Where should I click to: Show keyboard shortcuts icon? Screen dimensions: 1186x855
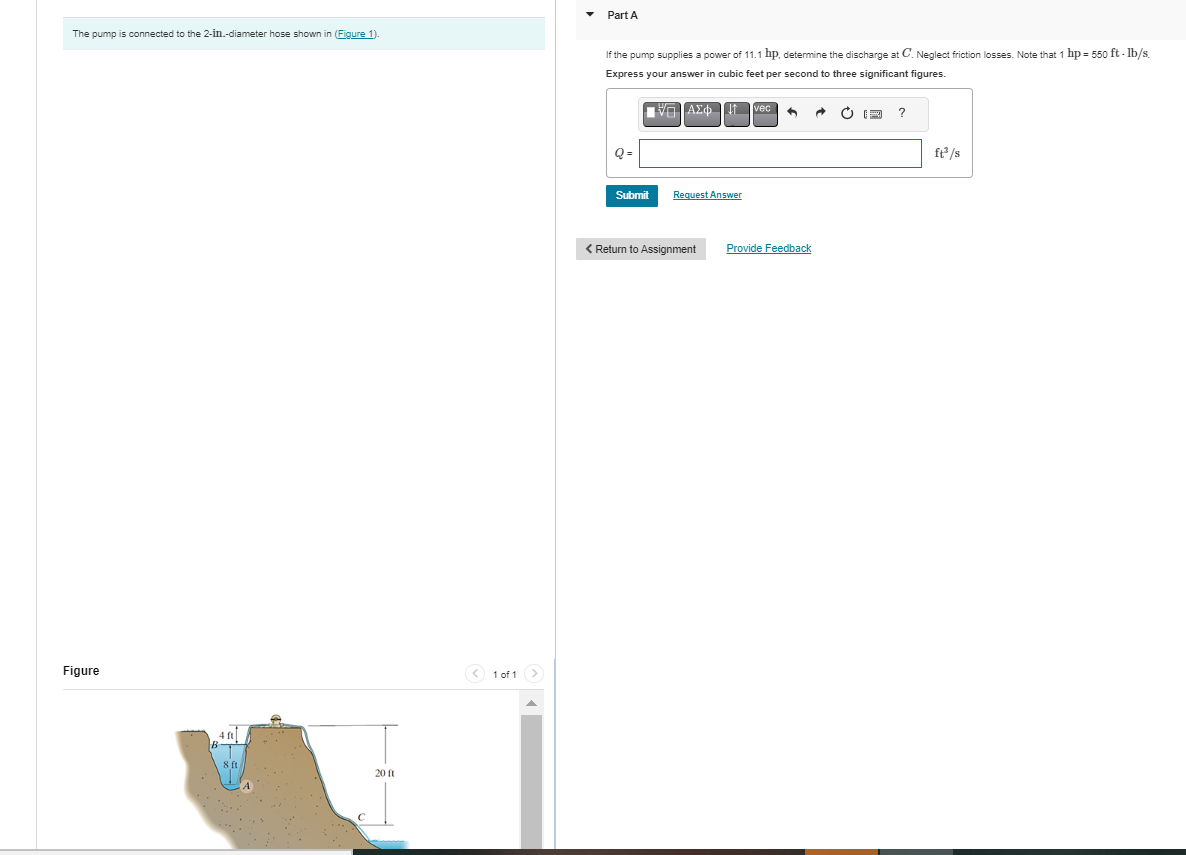click(x=873, y=114)
